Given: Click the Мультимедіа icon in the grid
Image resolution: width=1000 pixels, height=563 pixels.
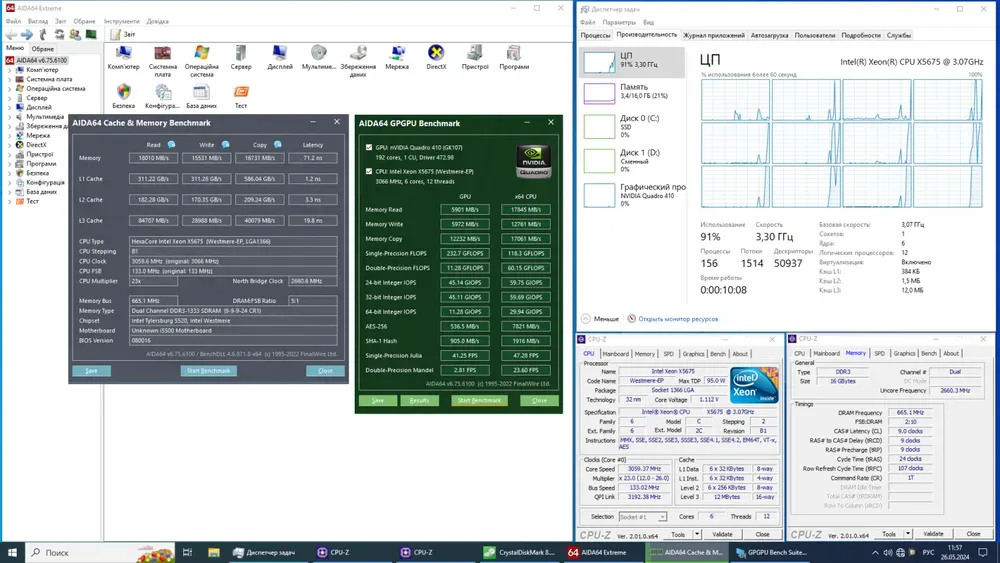Looking at the screenshot, I should click(x=319, y=54).
